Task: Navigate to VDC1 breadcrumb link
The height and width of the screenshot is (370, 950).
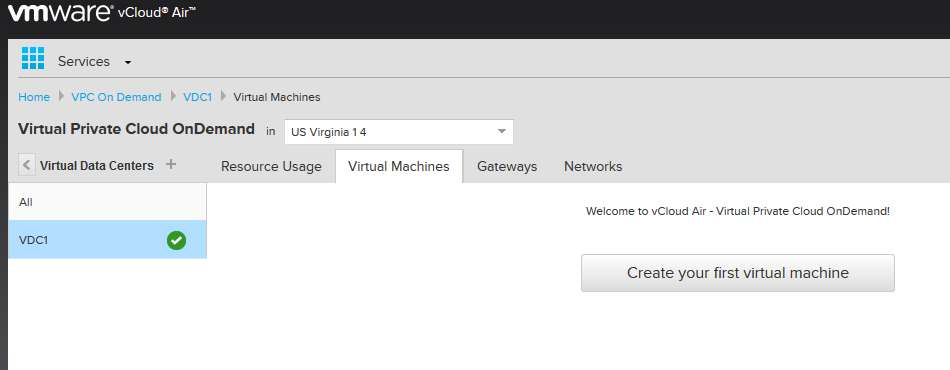Action: (x=198, y=97)
